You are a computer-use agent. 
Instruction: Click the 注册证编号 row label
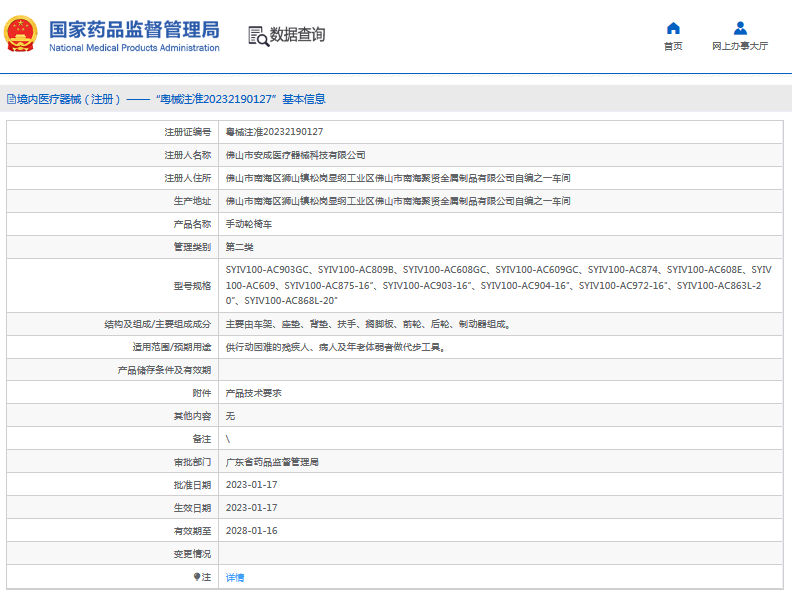188,132
